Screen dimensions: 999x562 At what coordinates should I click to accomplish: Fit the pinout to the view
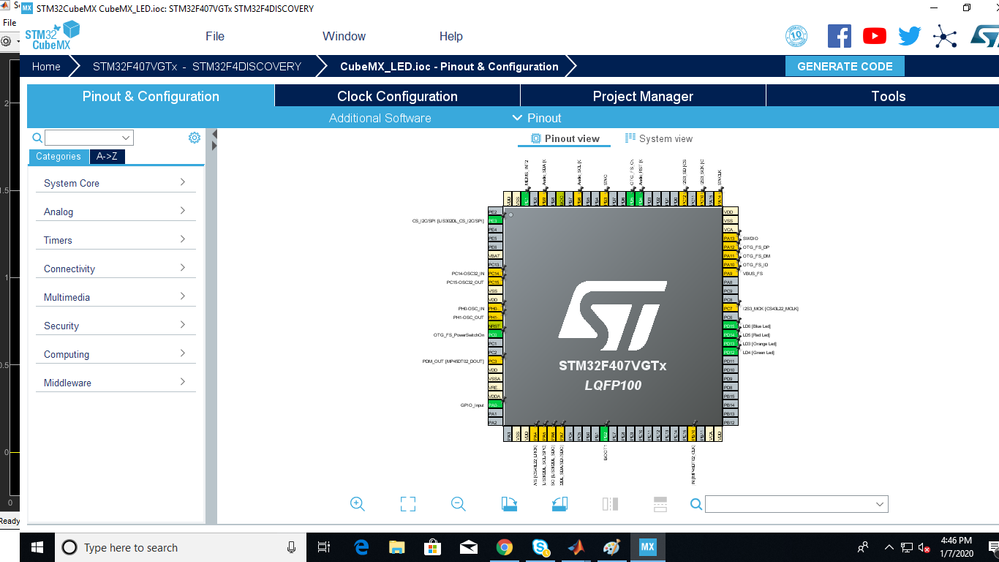tap(408, 504)
